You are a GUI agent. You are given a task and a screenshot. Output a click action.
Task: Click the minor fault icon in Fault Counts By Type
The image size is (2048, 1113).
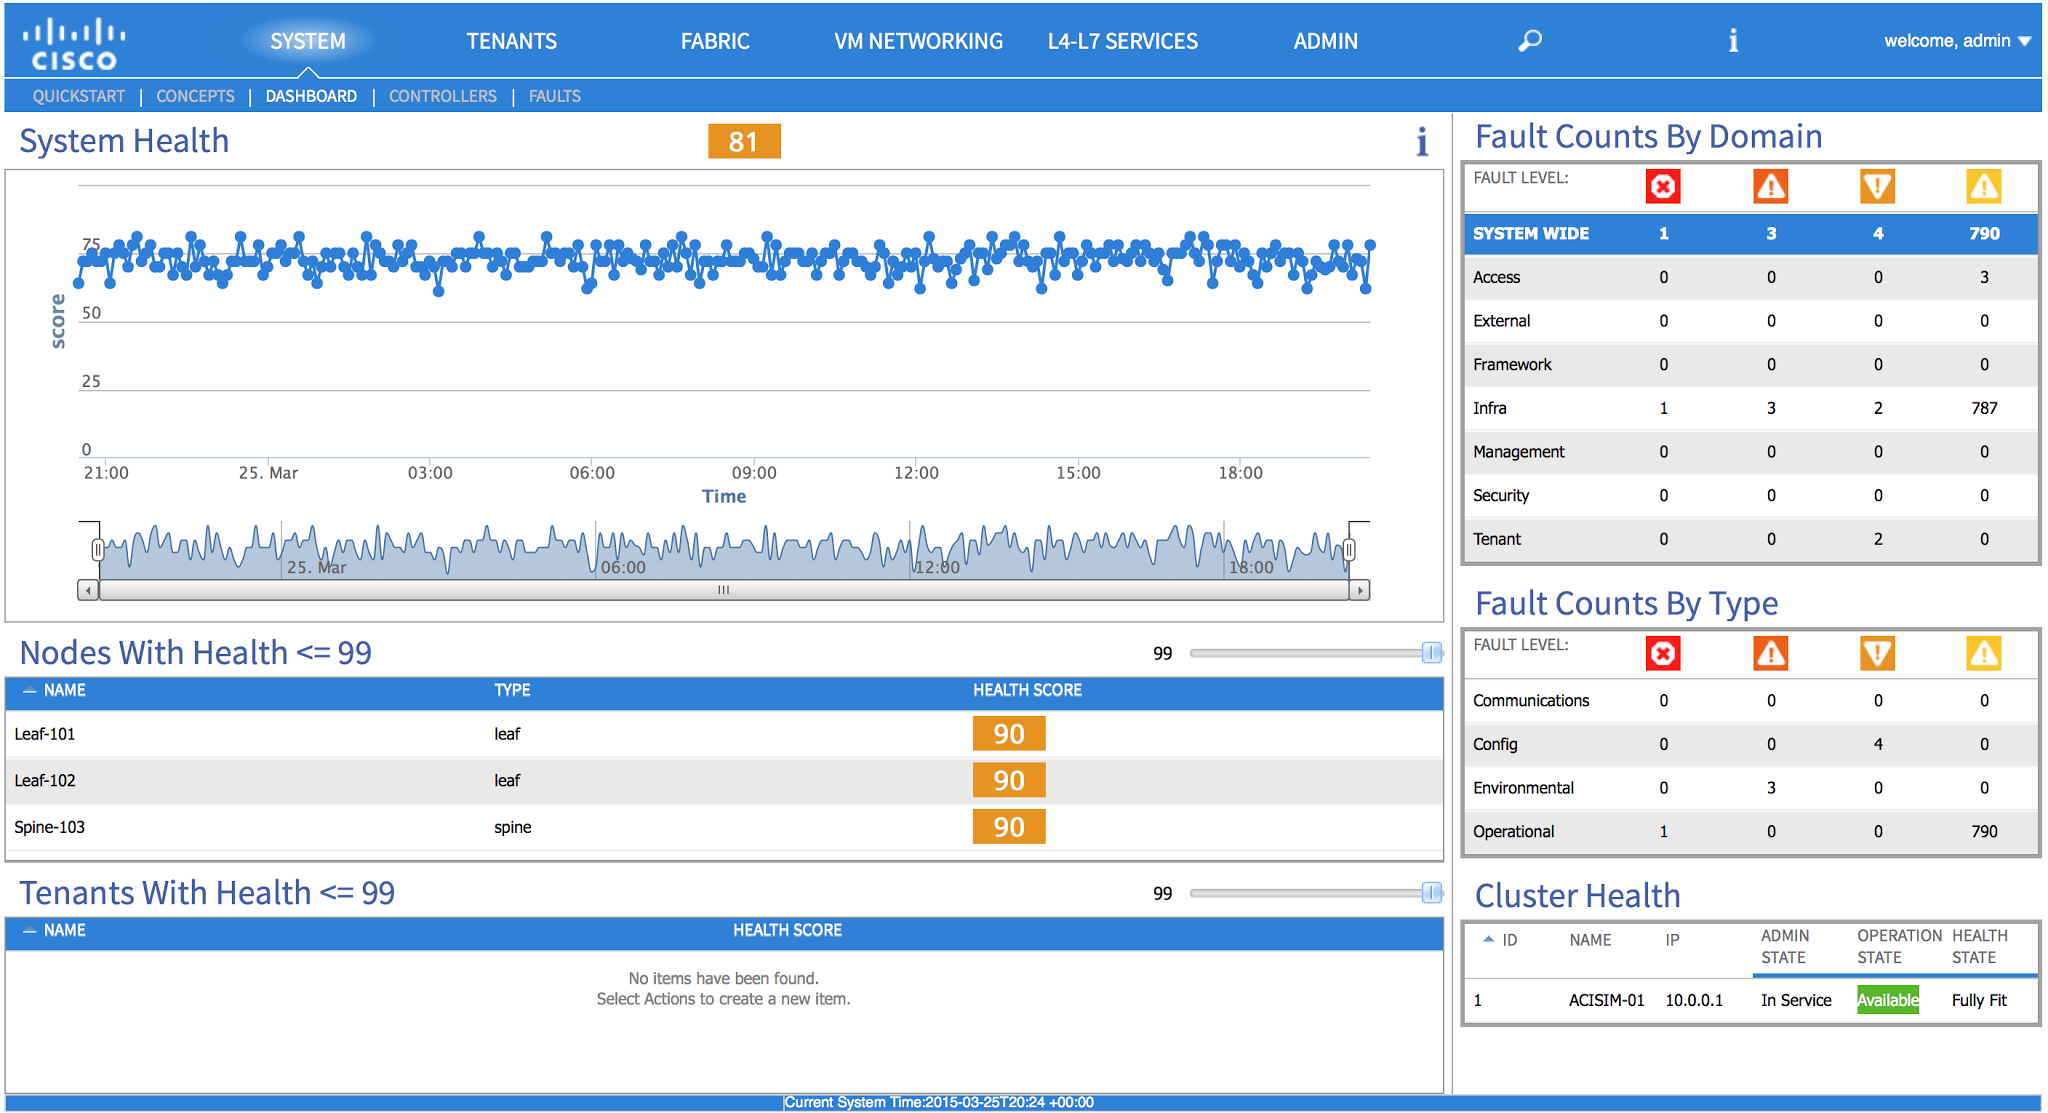1877,654
